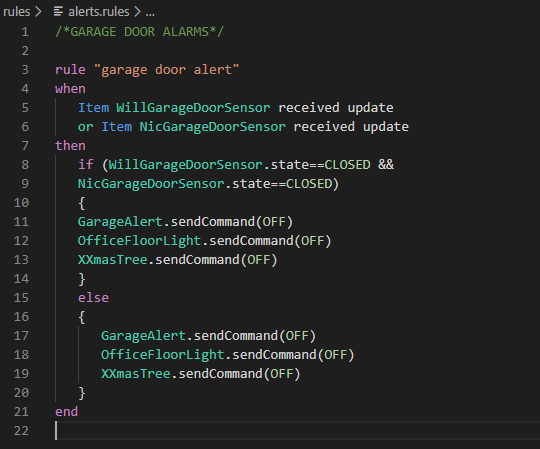540x449 pixels.
Task: Expand the breadcrumb ellipsis symbol list
Action: (150, 13)
